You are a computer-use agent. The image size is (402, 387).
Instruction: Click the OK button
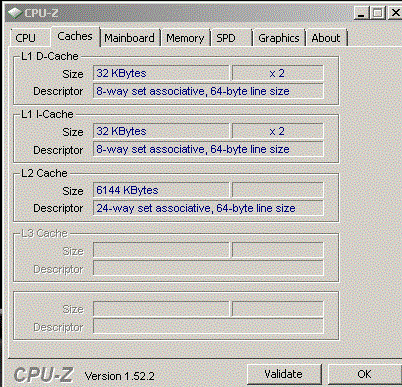(365, 374)
